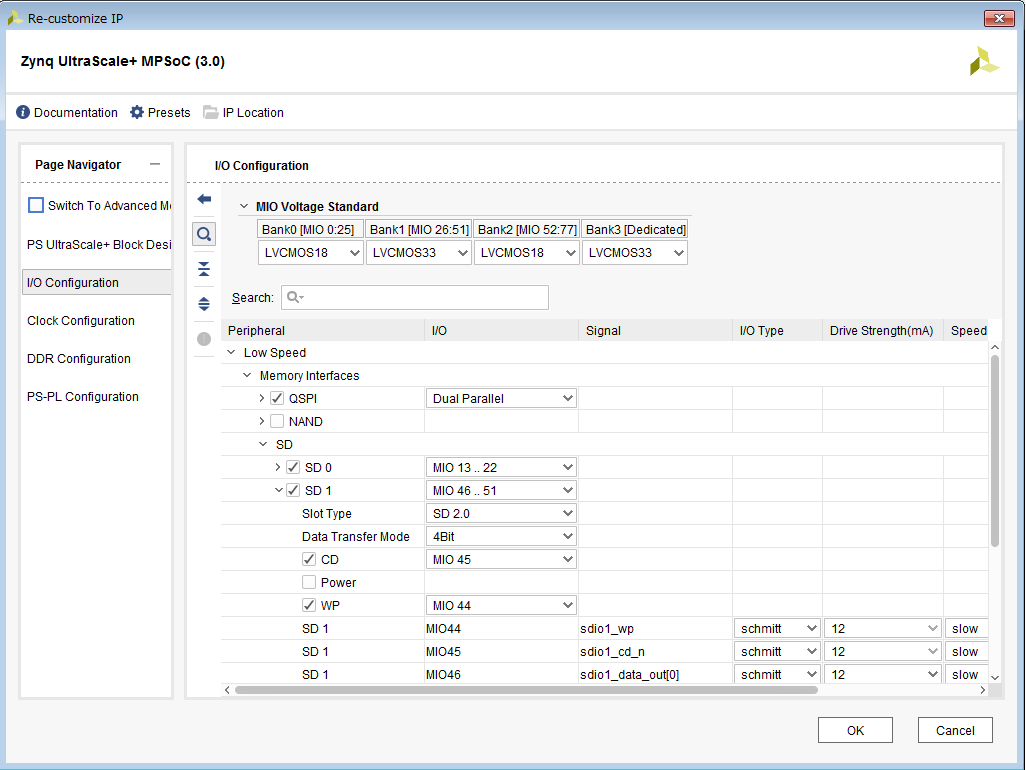
Task: Click the Signal column header
Action: (655, 330)
